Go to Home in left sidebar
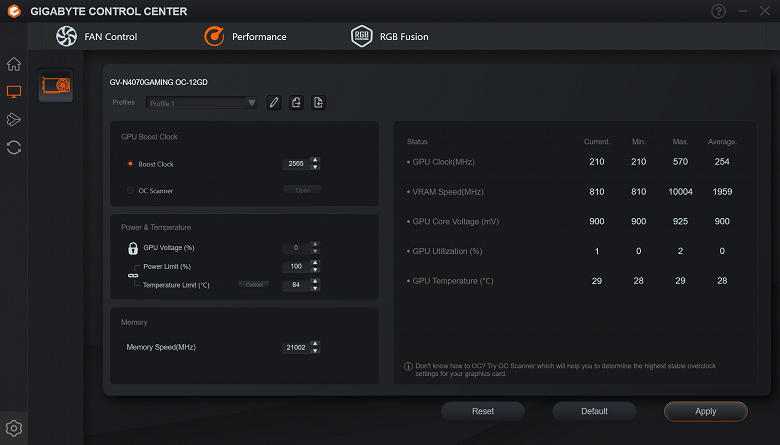The height and width of the screenshot is (445, 780). point(14,64)
